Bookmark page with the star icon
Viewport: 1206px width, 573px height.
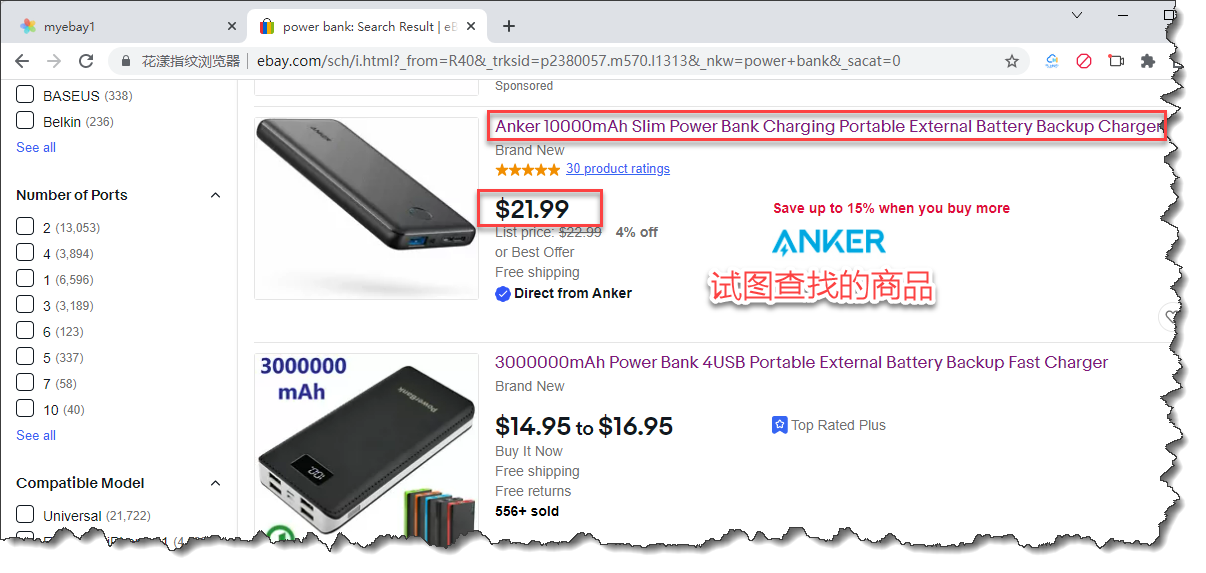click(x=1012, y=61)
